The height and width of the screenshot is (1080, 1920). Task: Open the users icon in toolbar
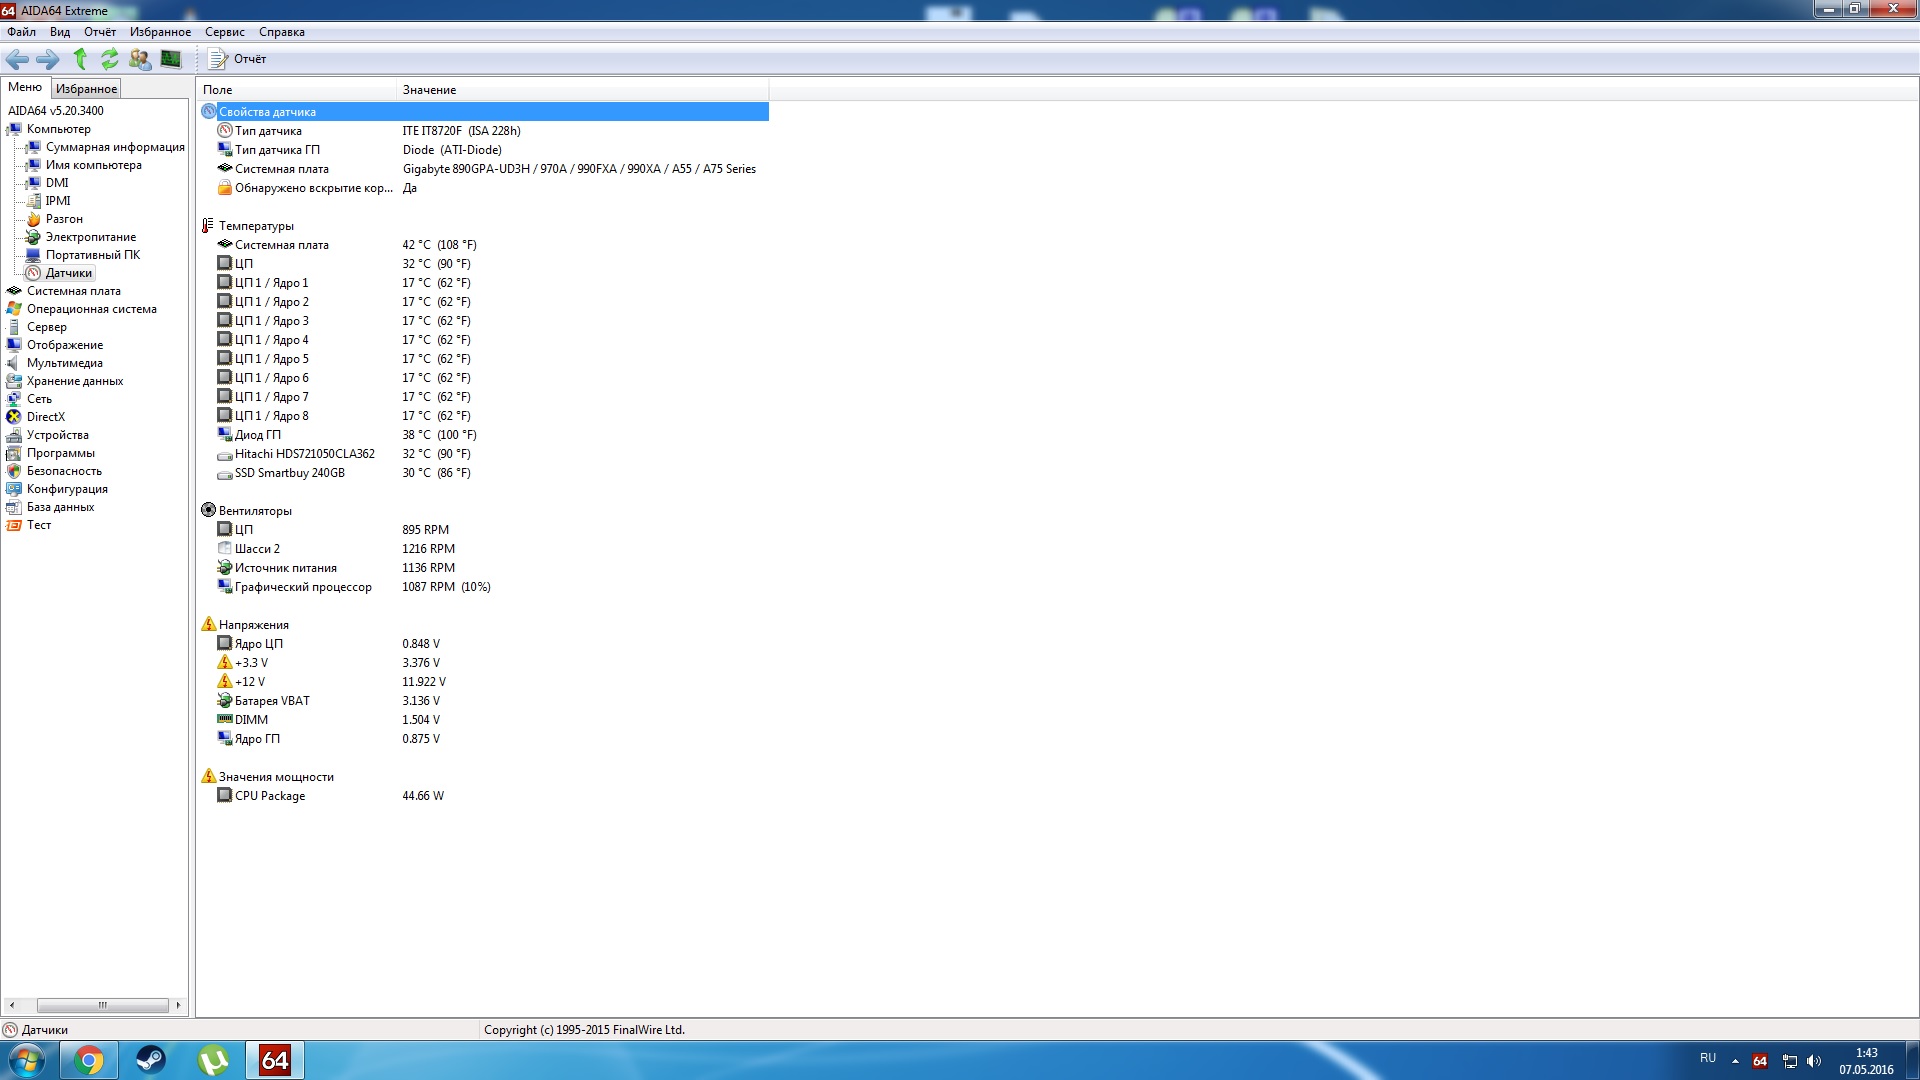click(140, 59)
